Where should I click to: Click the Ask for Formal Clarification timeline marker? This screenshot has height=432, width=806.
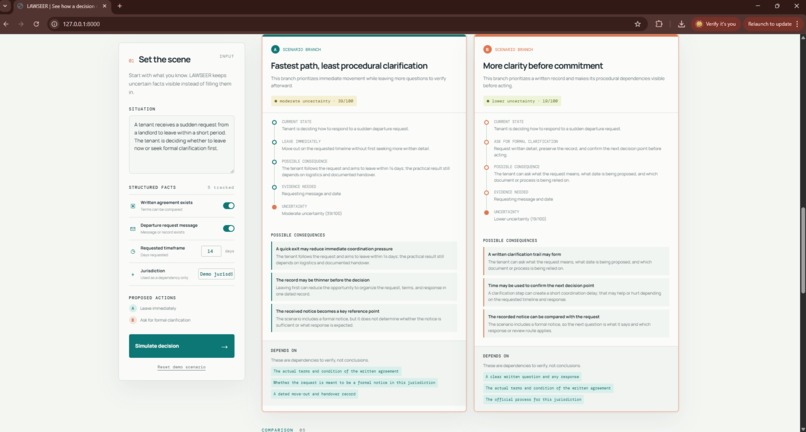coord(486,142)
